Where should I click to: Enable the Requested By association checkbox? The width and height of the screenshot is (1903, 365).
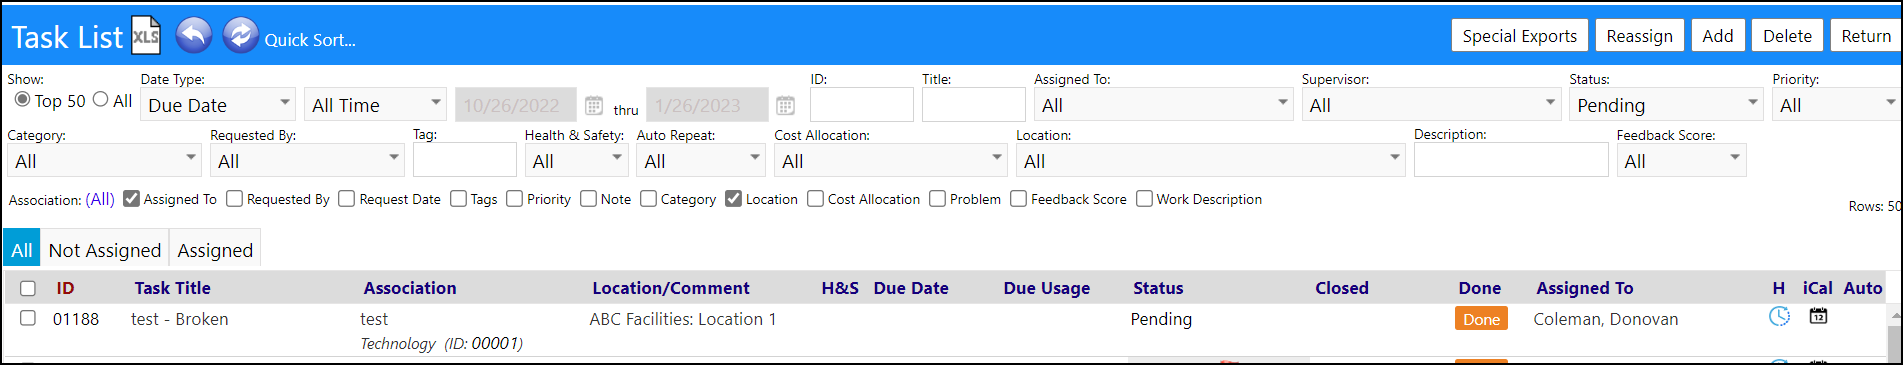click(x=234, y=199)
